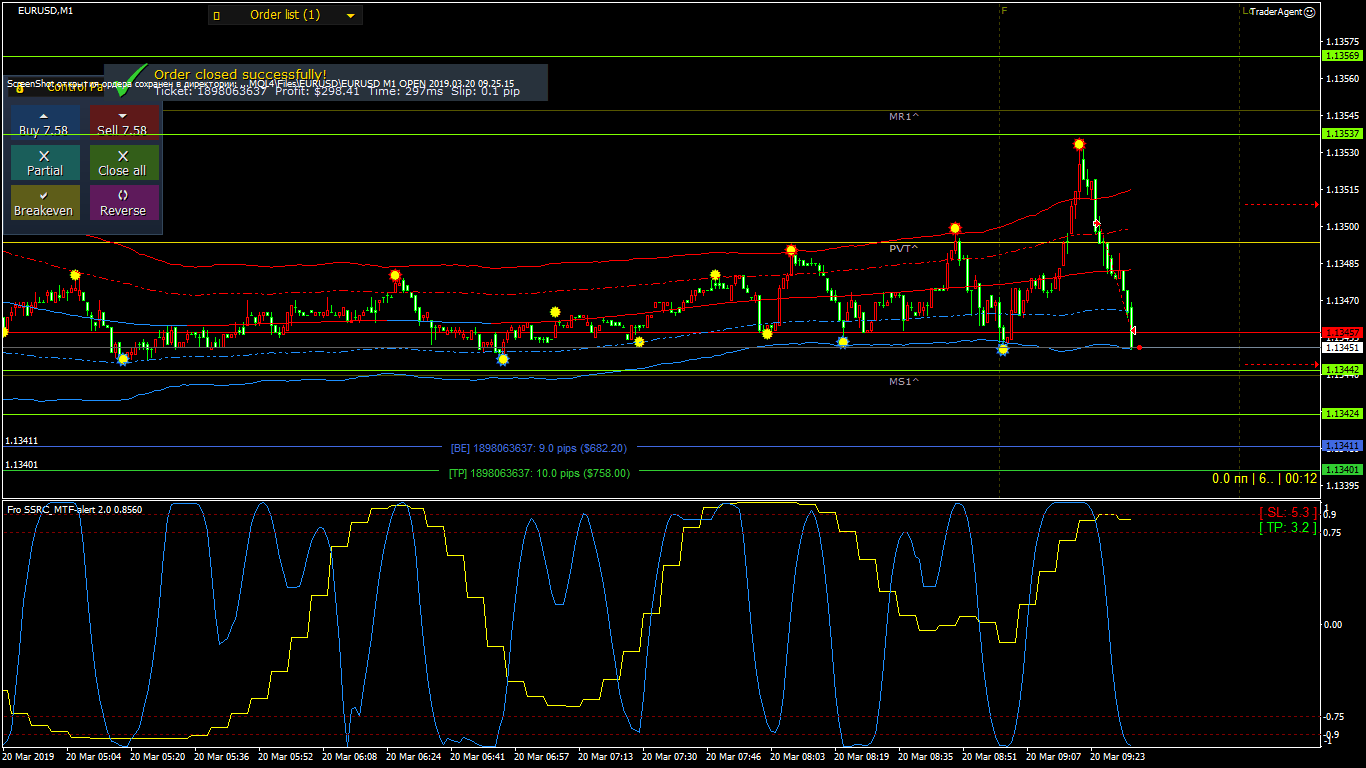
Task: Select the 1.13537 green price label
Action: [1343, 133]
